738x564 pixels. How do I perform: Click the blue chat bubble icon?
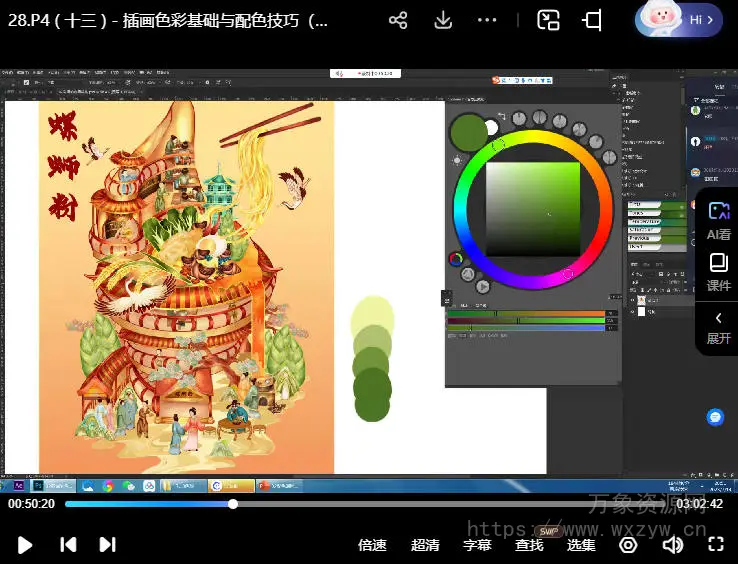715,417
